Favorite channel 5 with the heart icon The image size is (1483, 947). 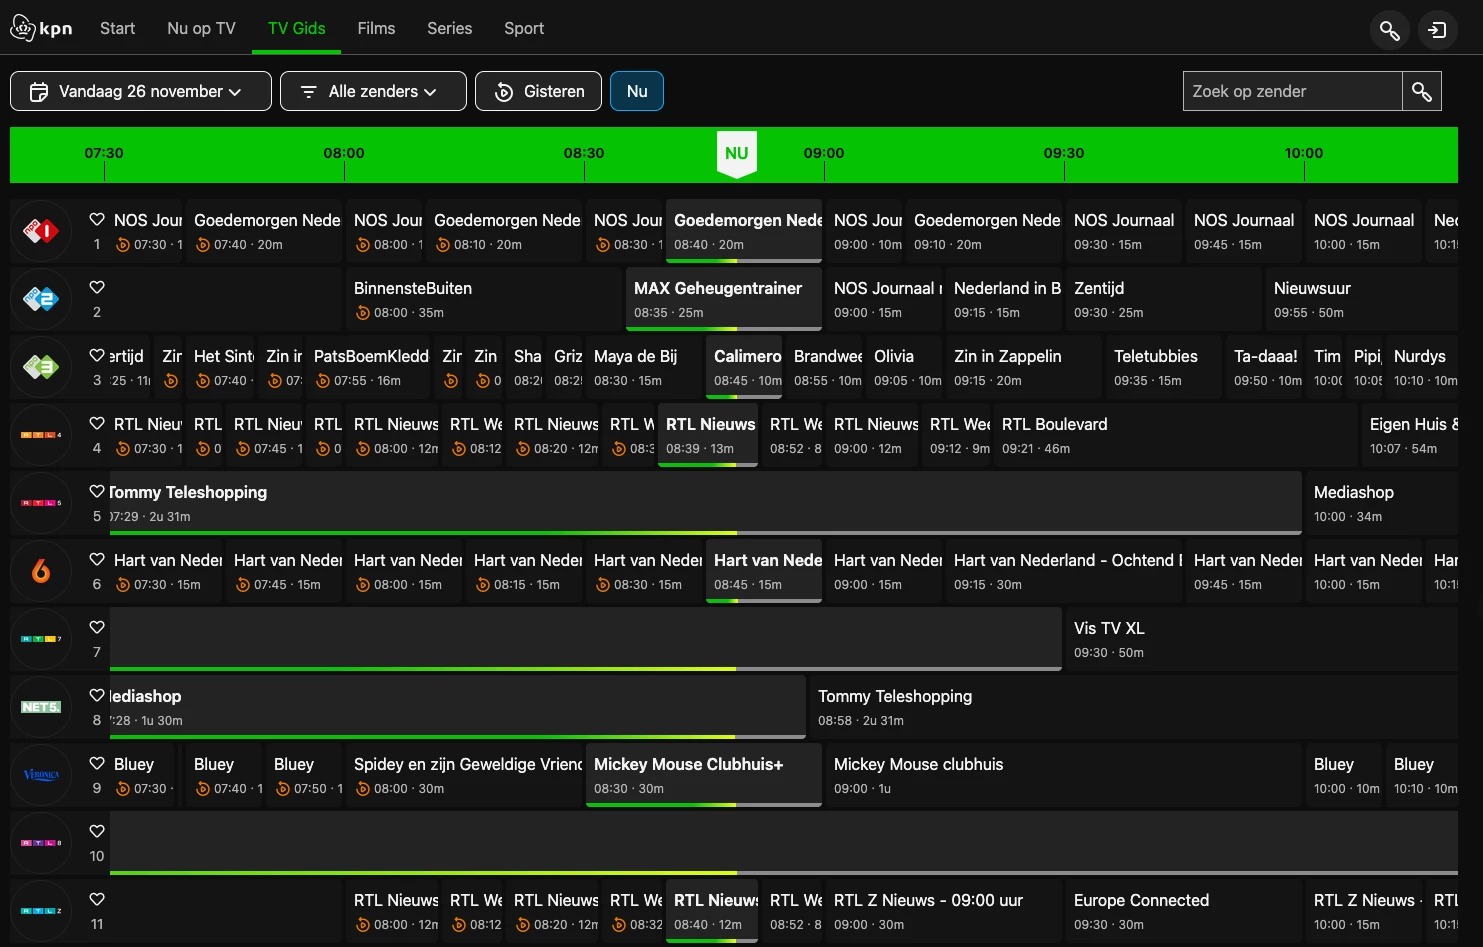pos(97,491)
